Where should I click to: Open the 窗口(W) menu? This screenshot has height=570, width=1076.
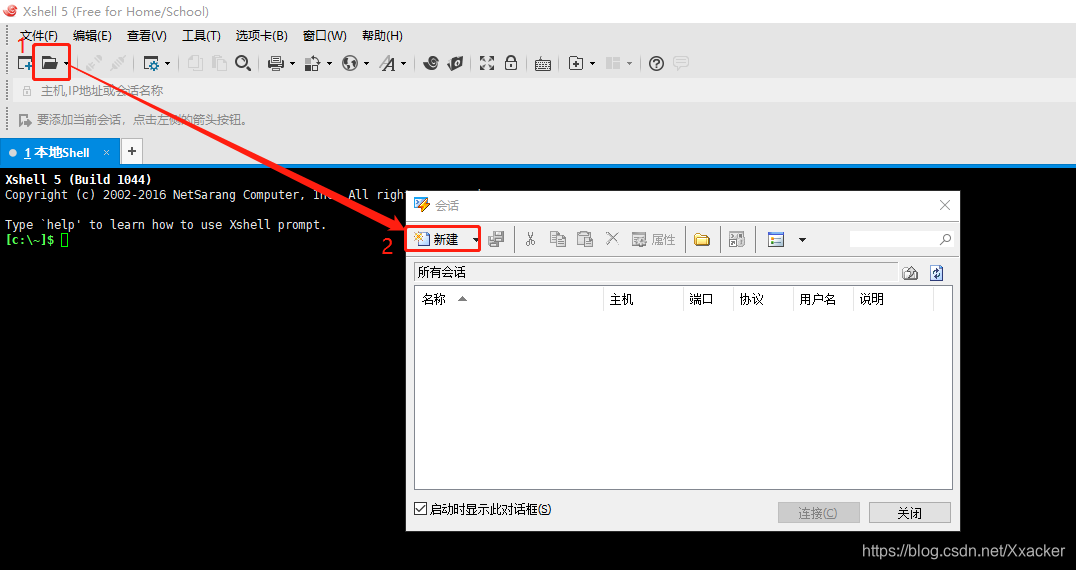(x=325, y=36)
